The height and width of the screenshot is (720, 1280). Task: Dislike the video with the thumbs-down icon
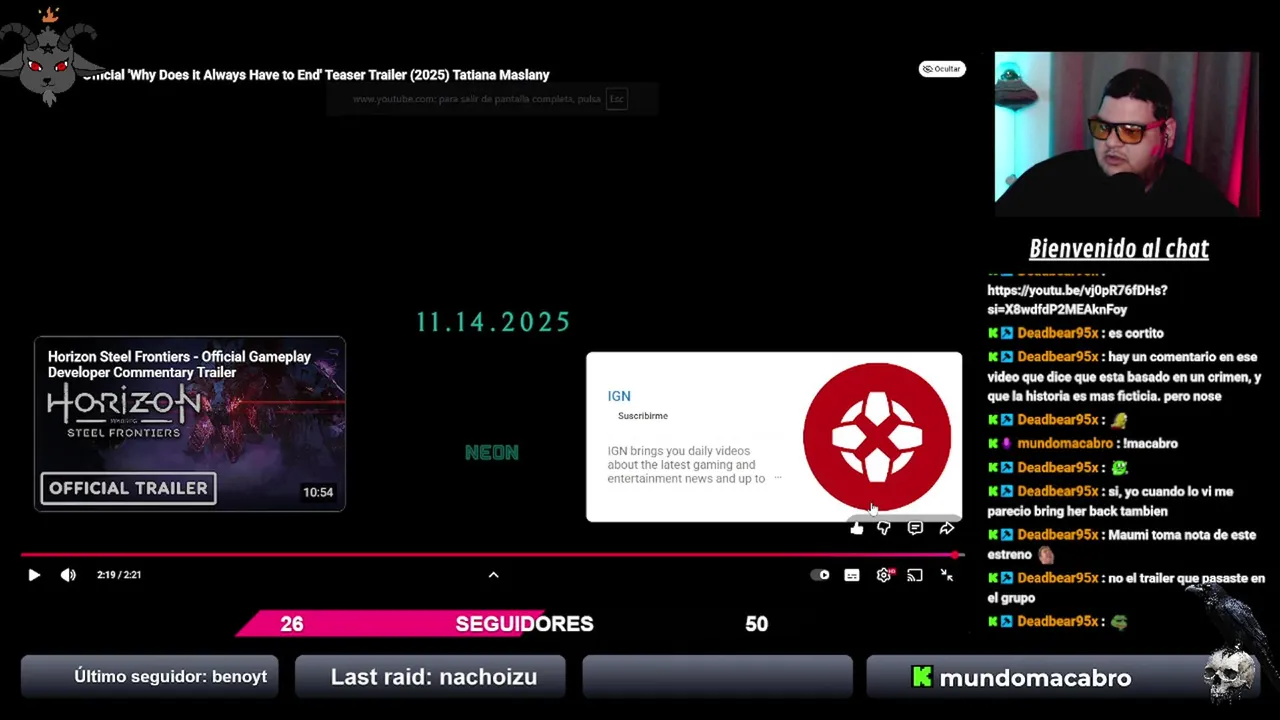884,528
